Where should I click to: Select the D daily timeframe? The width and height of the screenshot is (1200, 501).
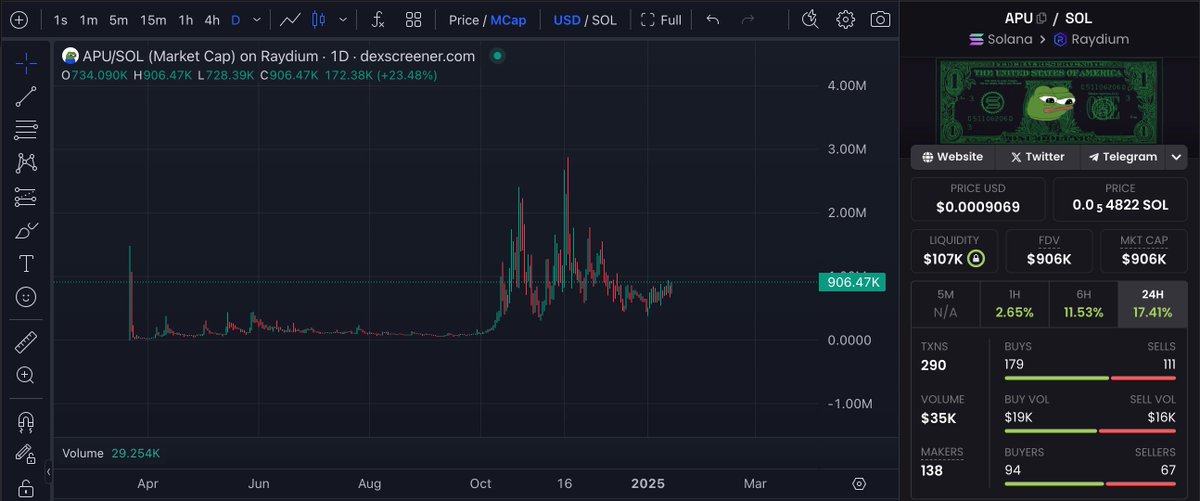[235, 20]
